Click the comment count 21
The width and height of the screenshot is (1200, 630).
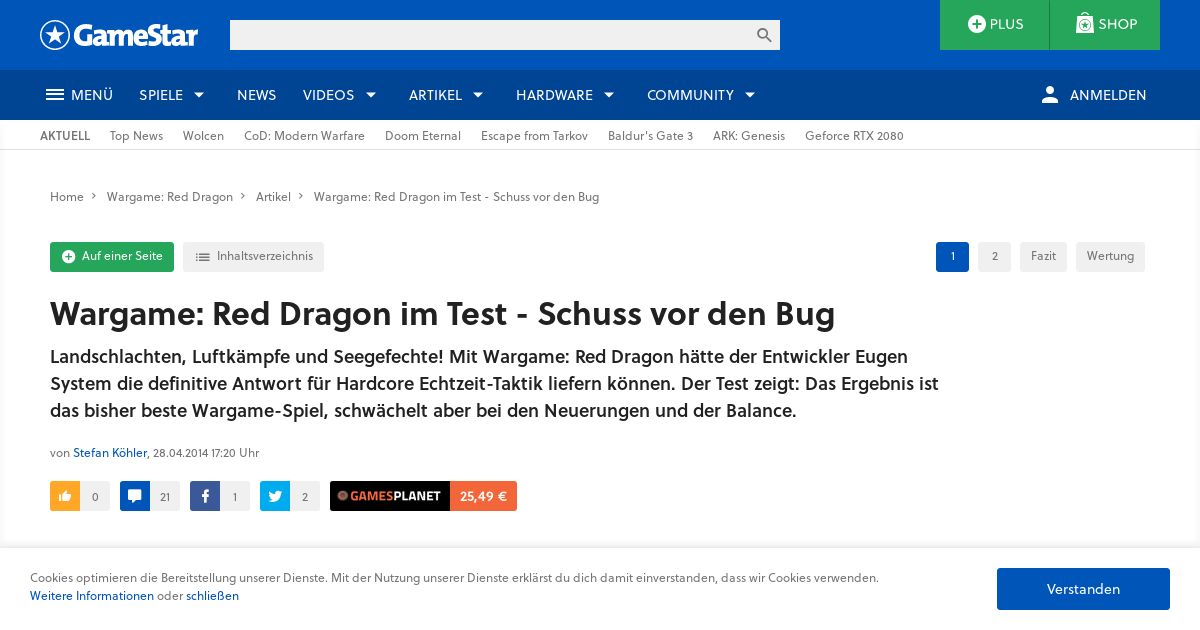pyautogui.click(x=165, y=496)
